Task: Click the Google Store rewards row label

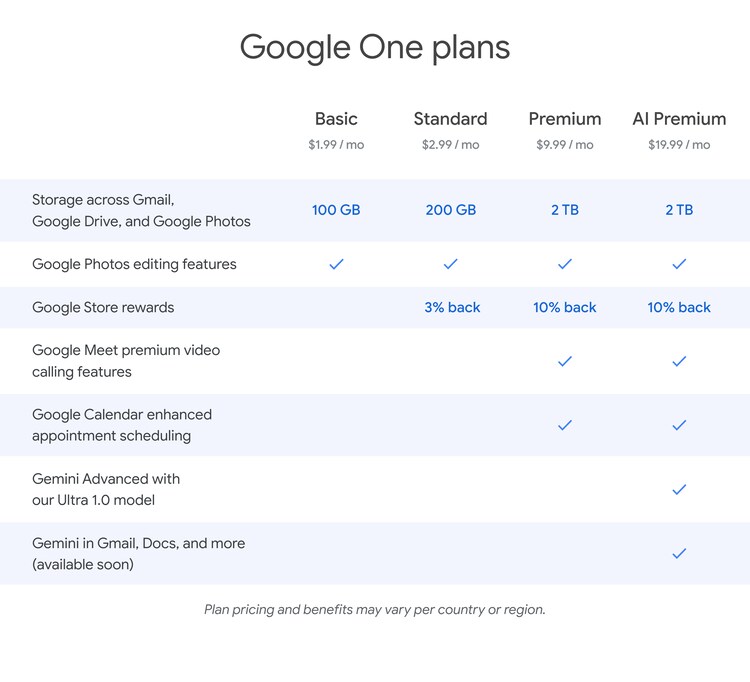Action: (103, 307)
